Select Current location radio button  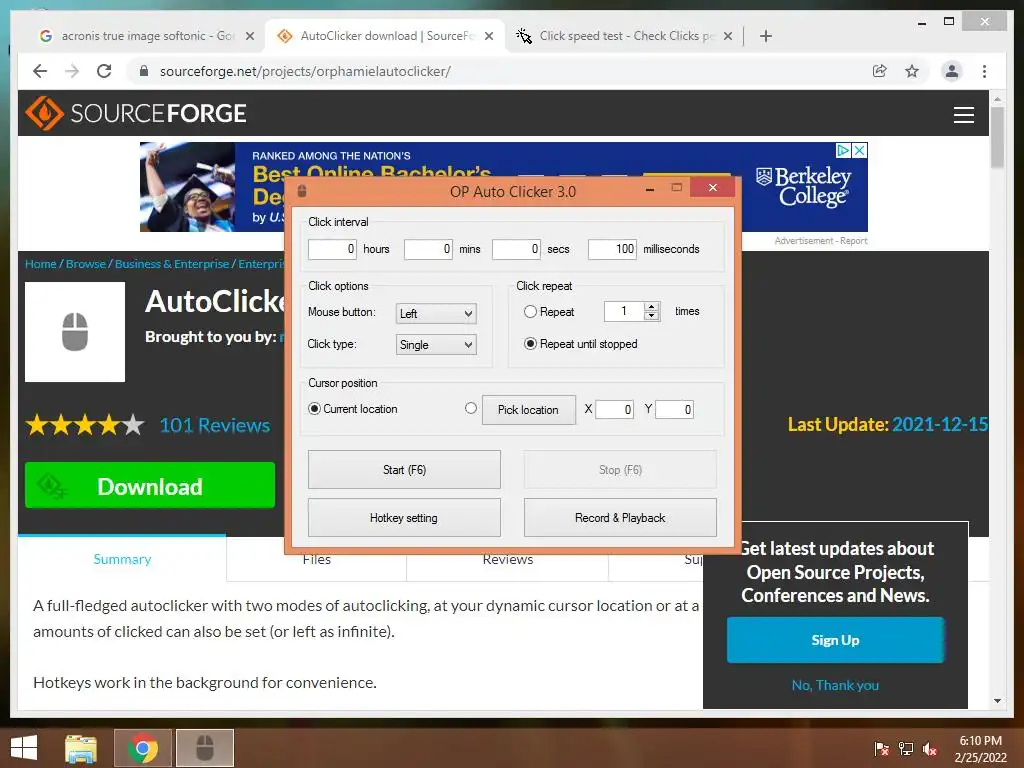[314, 409]
